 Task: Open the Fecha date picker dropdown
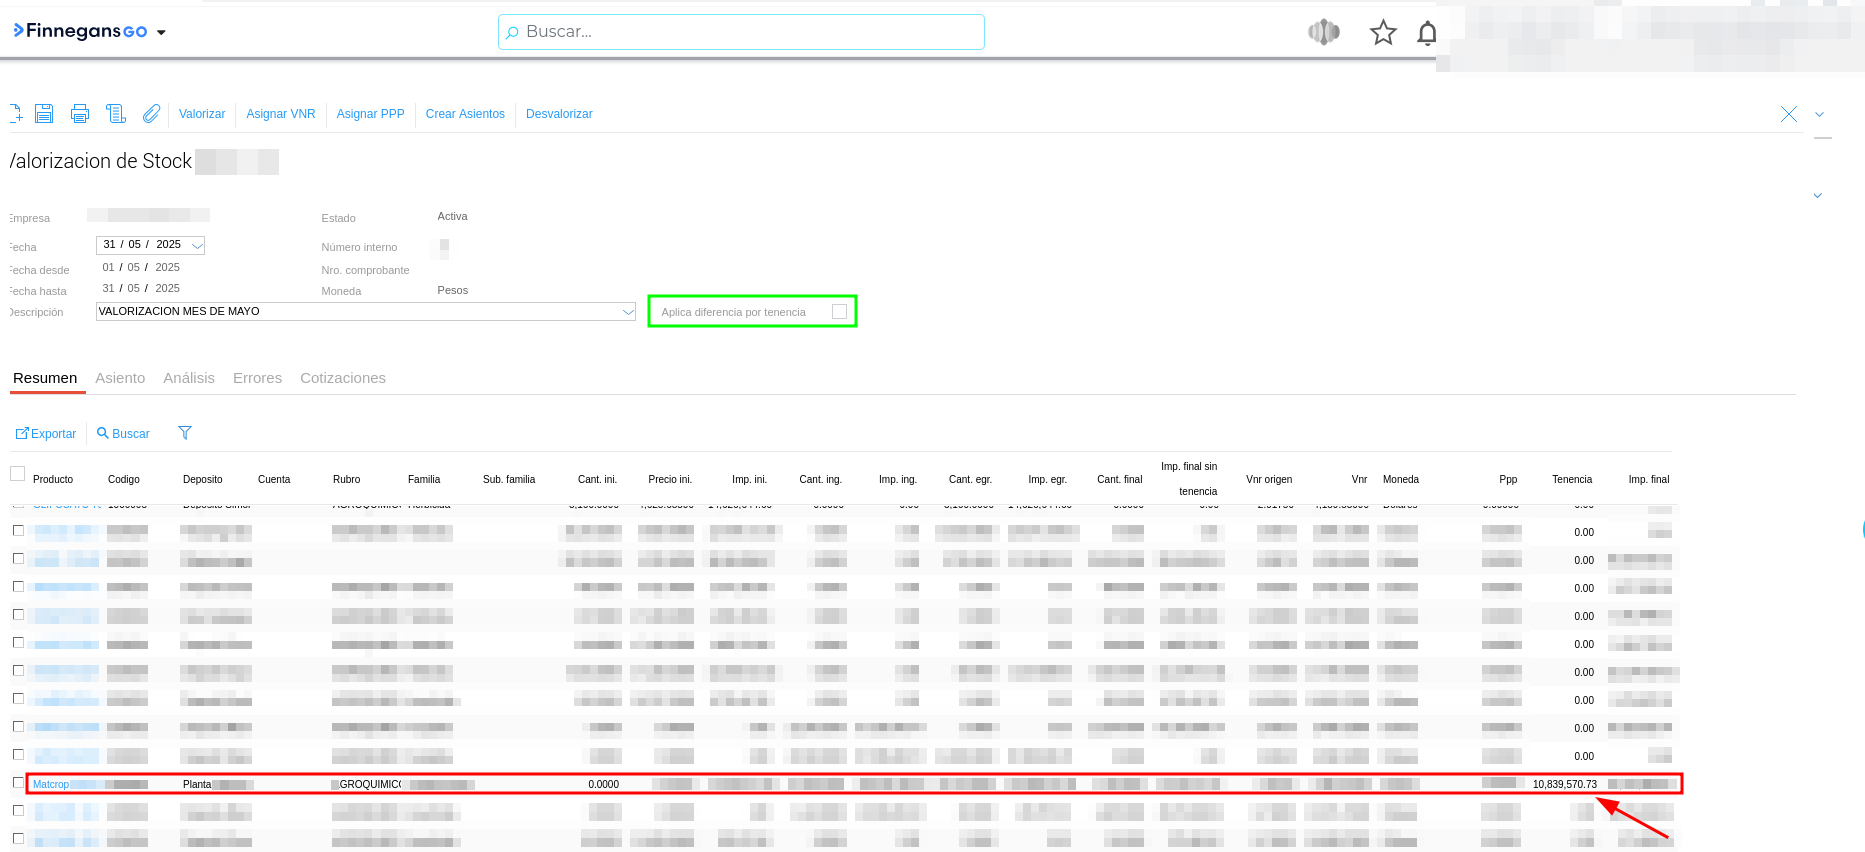[x=197, y=246]
